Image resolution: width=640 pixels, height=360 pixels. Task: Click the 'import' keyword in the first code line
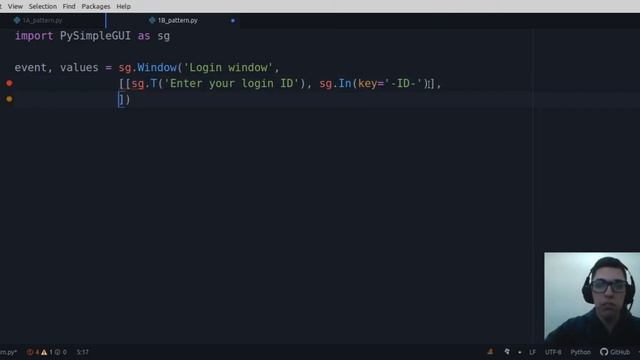[x=34, y=36]
